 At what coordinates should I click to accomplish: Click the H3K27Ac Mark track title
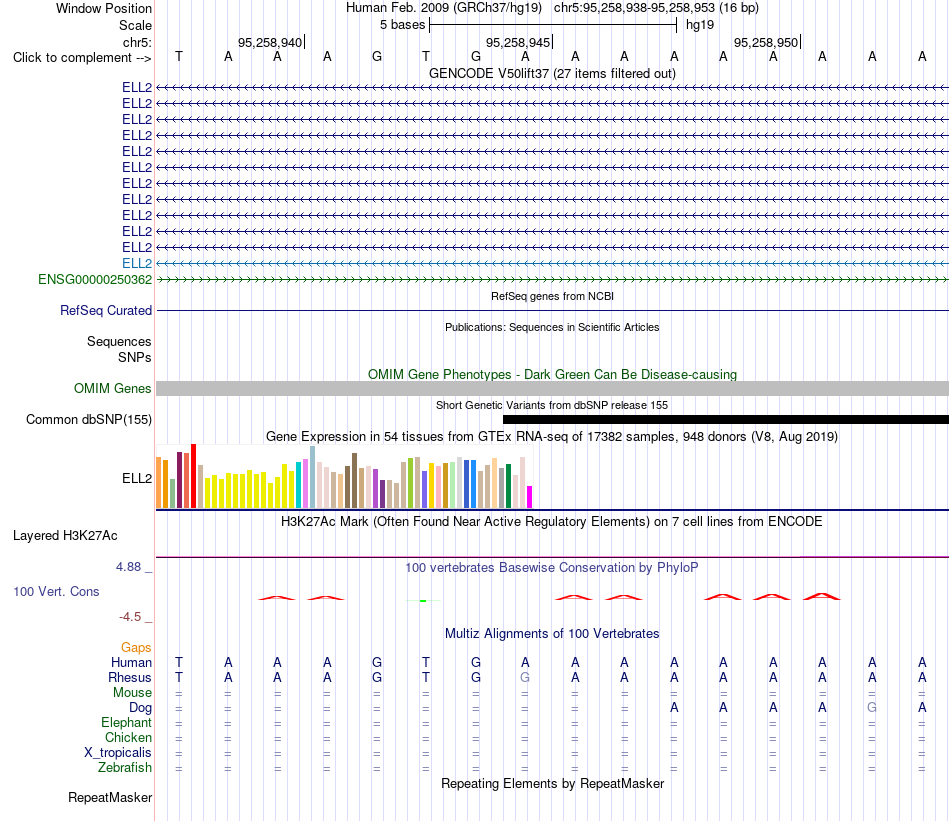pos(552,522)
